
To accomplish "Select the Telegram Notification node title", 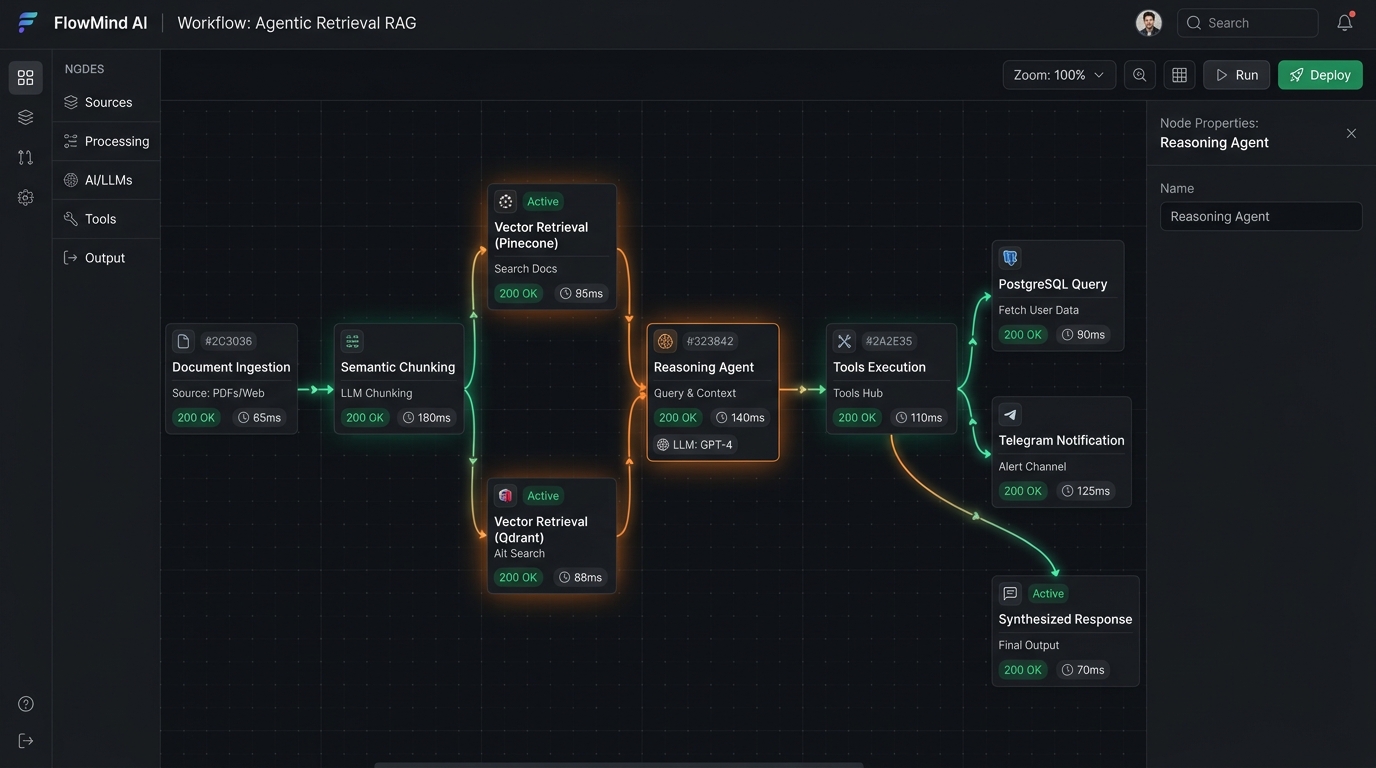I will 1061,440.
